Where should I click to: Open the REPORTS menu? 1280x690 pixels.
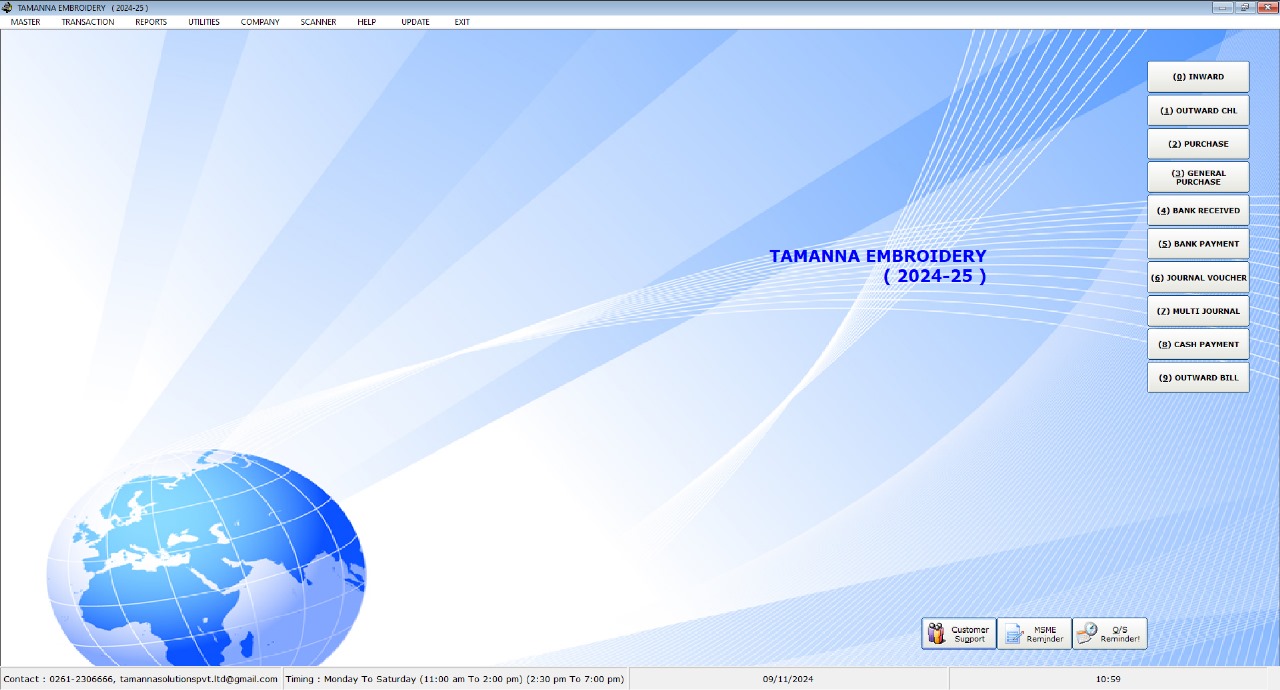[151, 22]
